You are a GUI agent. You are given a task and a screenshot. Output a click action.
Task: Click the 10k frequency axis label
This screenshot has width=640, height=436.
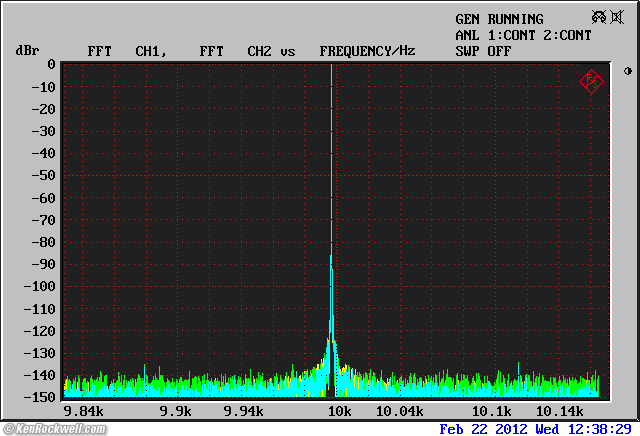click(339, 411)
